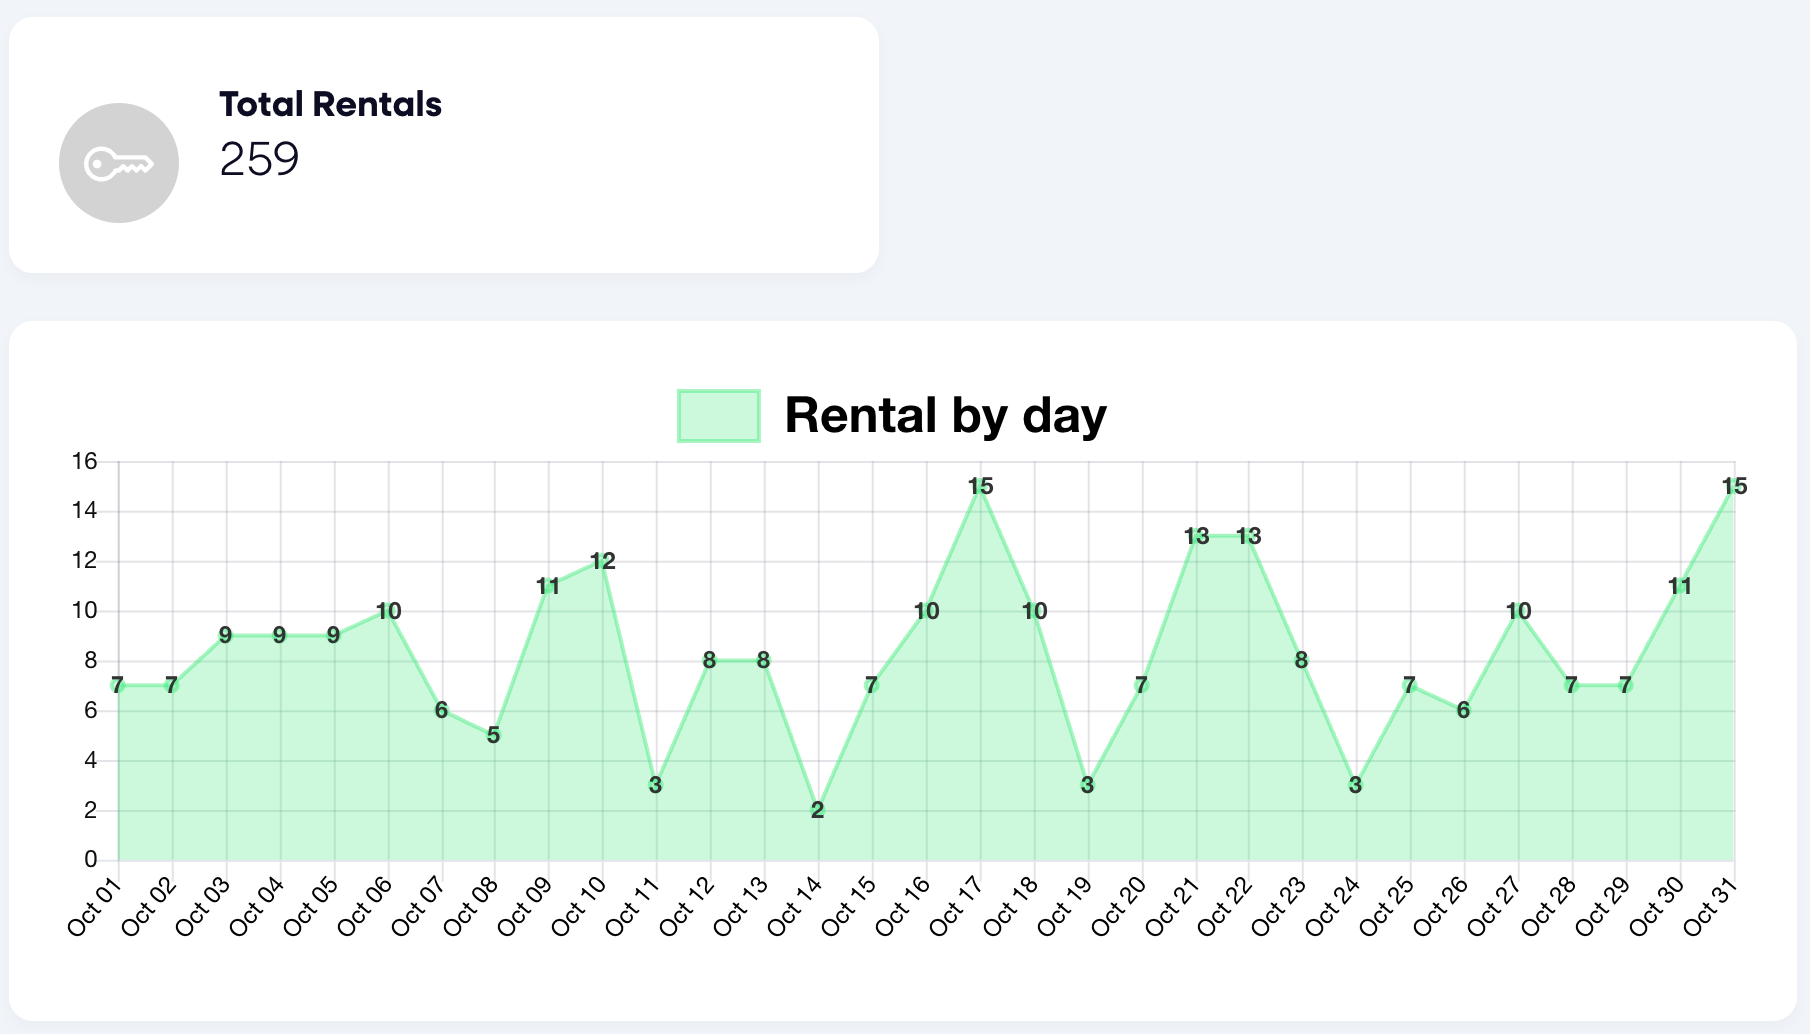Click the Oct 14 lowest data point
This screenshot has height=1034, width=1810.
tap(818, 810)
